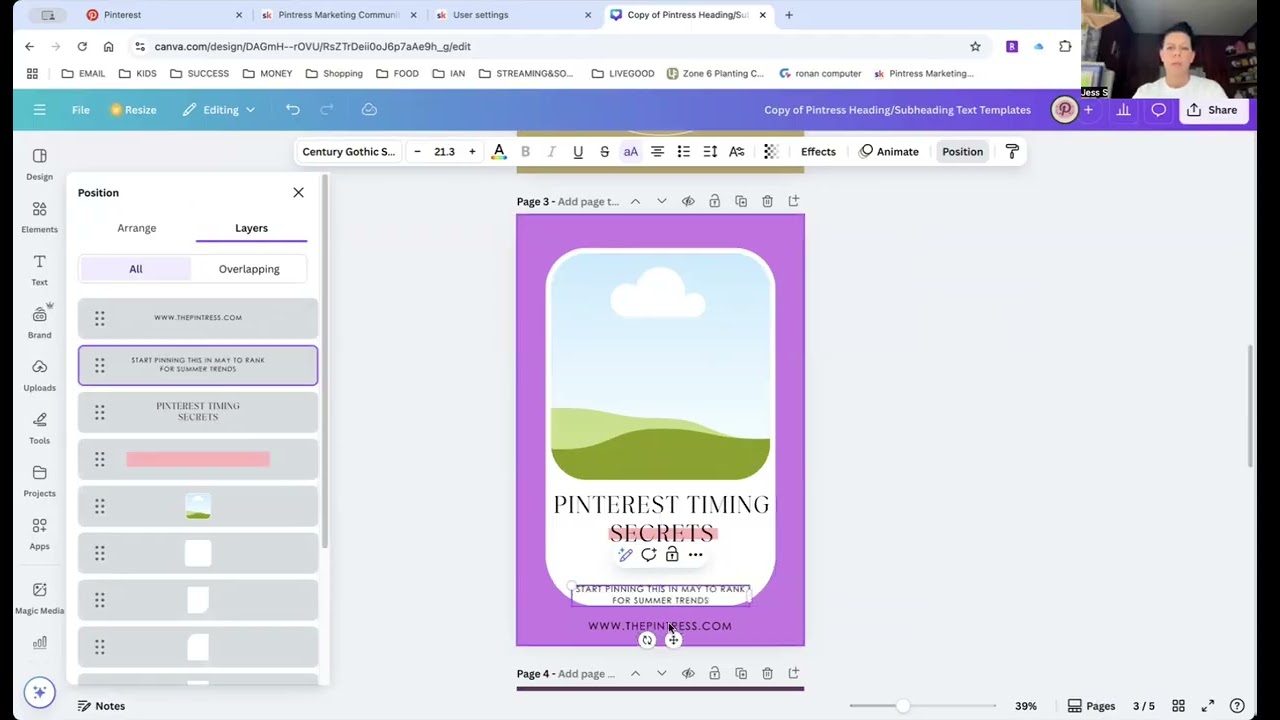Increase the font size with plus
Viewport: 1280px width, 720px height.
click(472, 152)
